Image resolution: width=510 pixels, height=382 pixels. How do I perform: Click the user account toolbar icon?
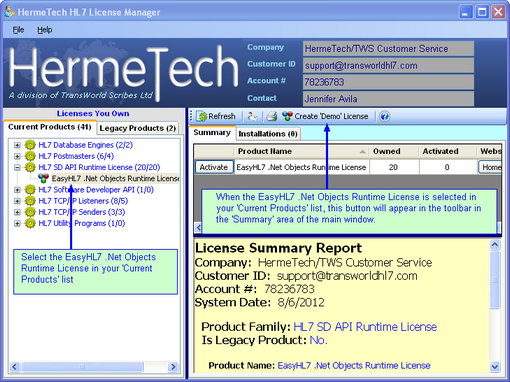click(252, 116)
